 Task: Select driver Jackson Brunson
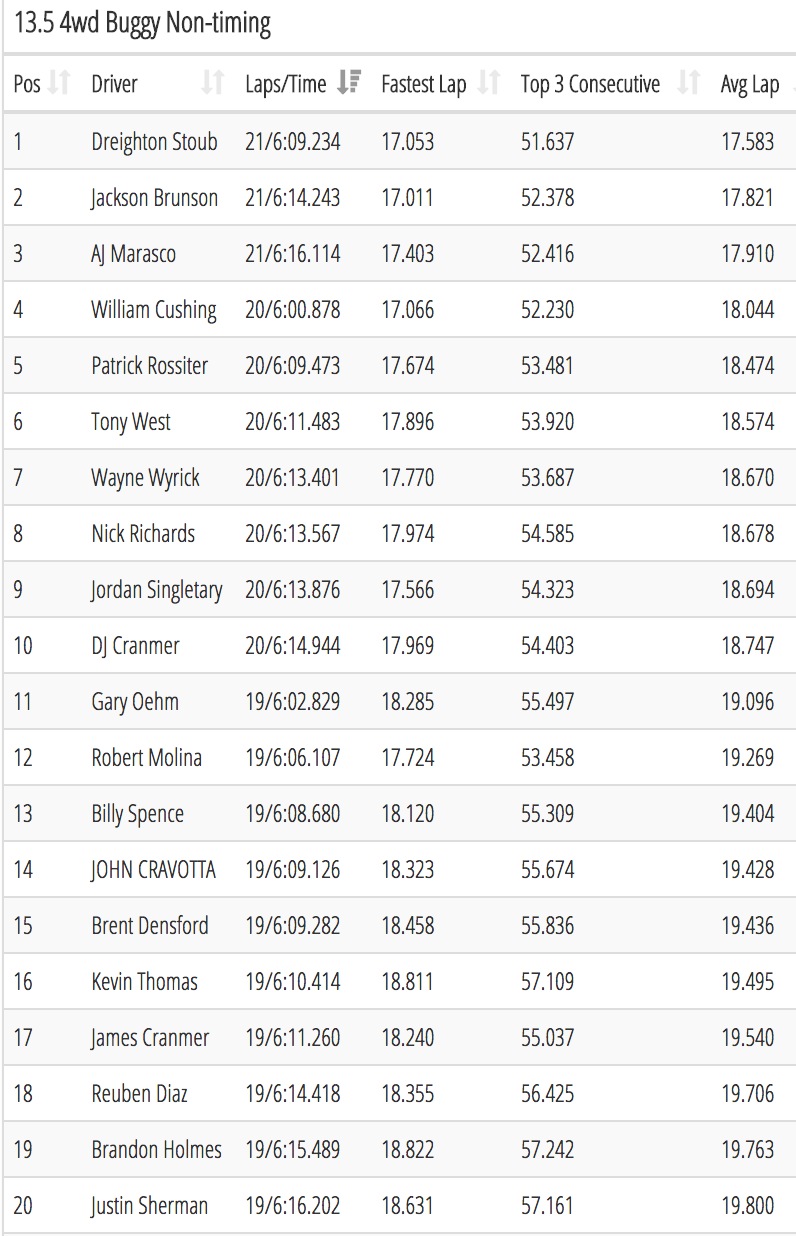coord(154,198)
